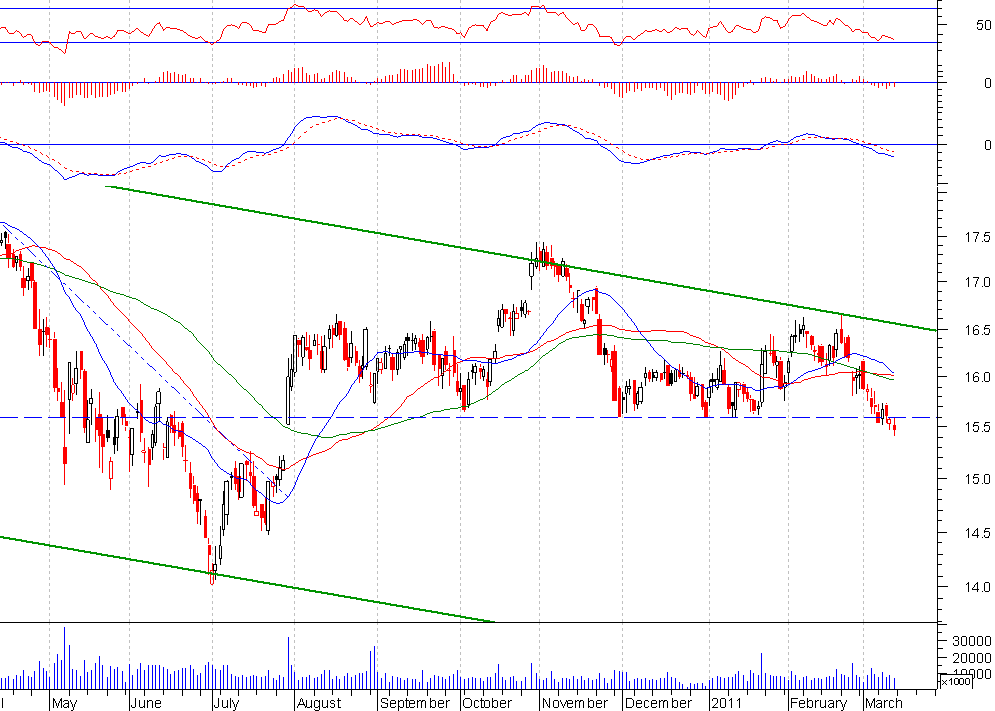This screenshot has height=711, width=995.
Task: Click the 17.0 price axis label
Action: point(977,282)
